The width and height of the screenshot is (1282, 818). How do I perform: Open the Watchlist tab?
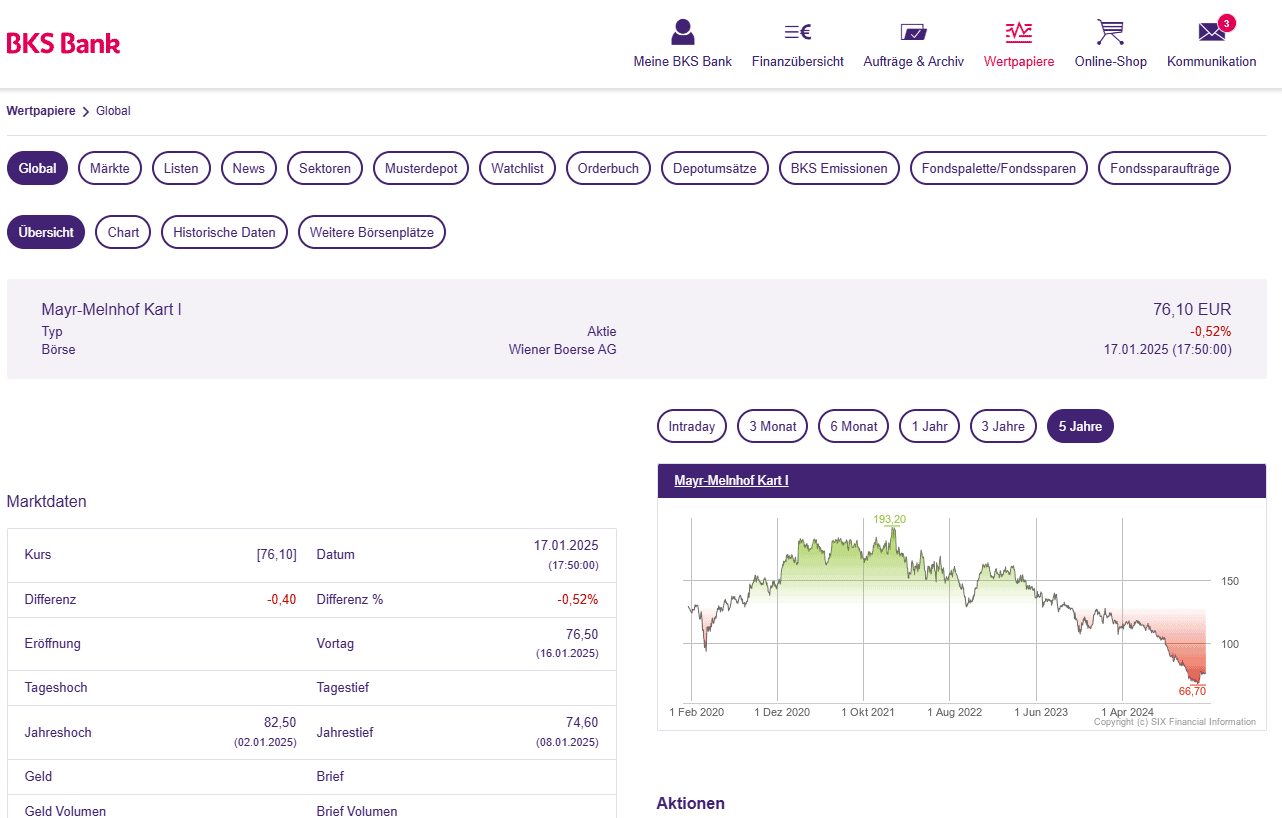[x=517, y=168]
